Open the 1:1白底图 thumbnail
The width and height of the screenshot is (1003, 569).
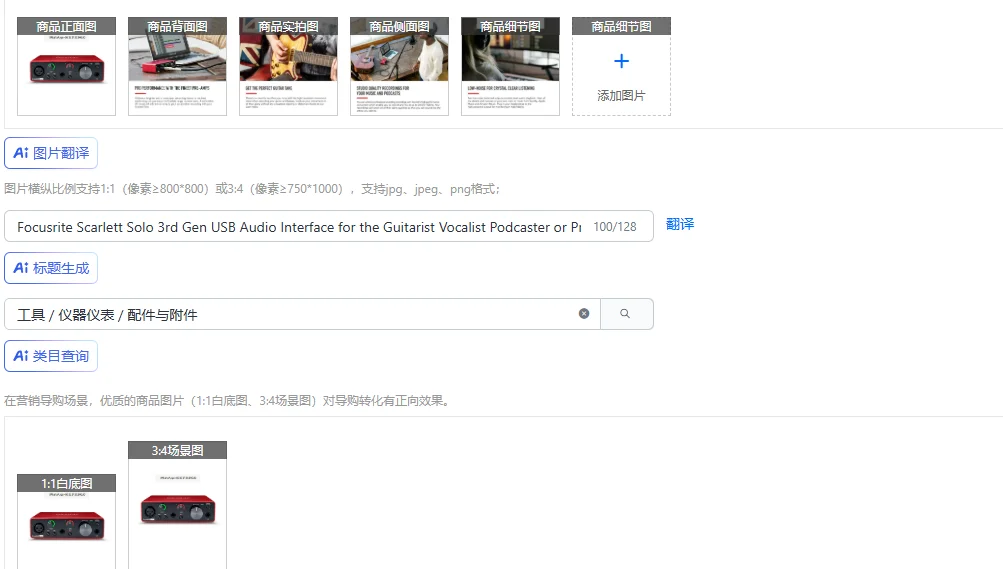67,521
